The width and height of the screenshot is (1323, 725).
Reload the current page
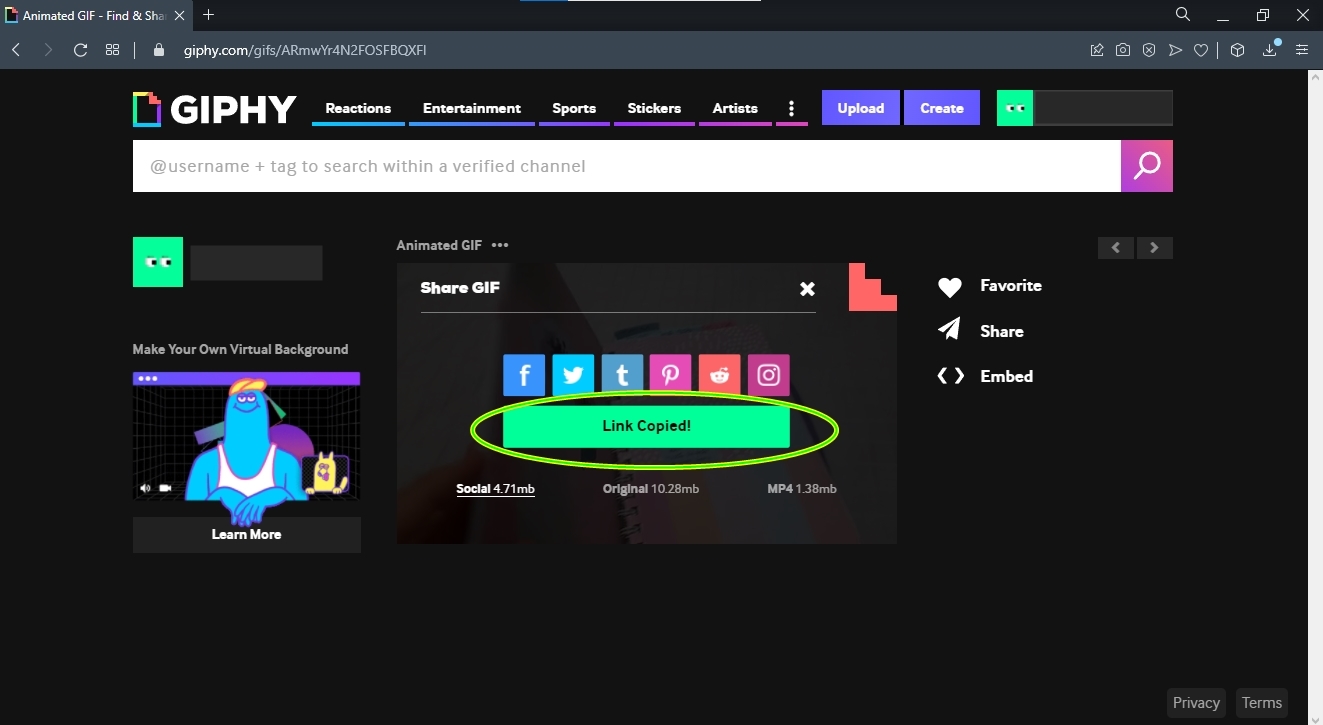(81, 50)
